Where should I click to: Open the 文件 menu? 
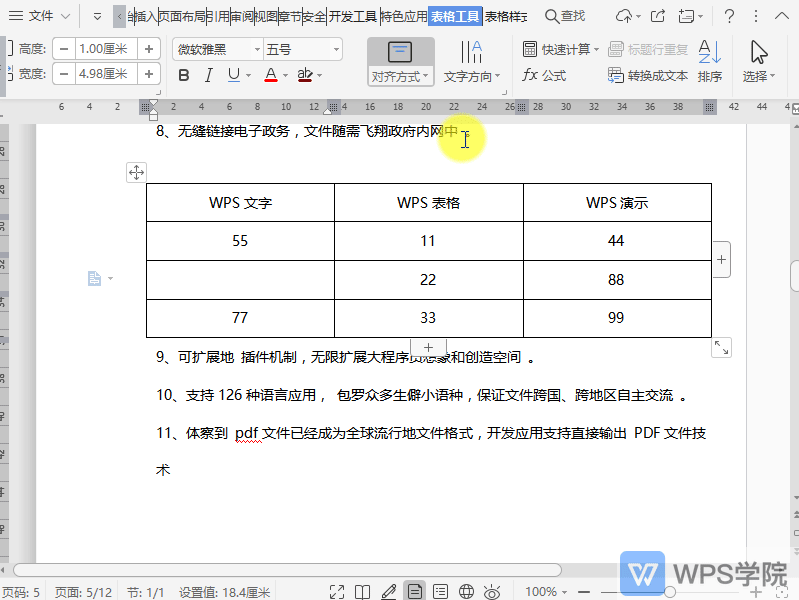[31, 16]
